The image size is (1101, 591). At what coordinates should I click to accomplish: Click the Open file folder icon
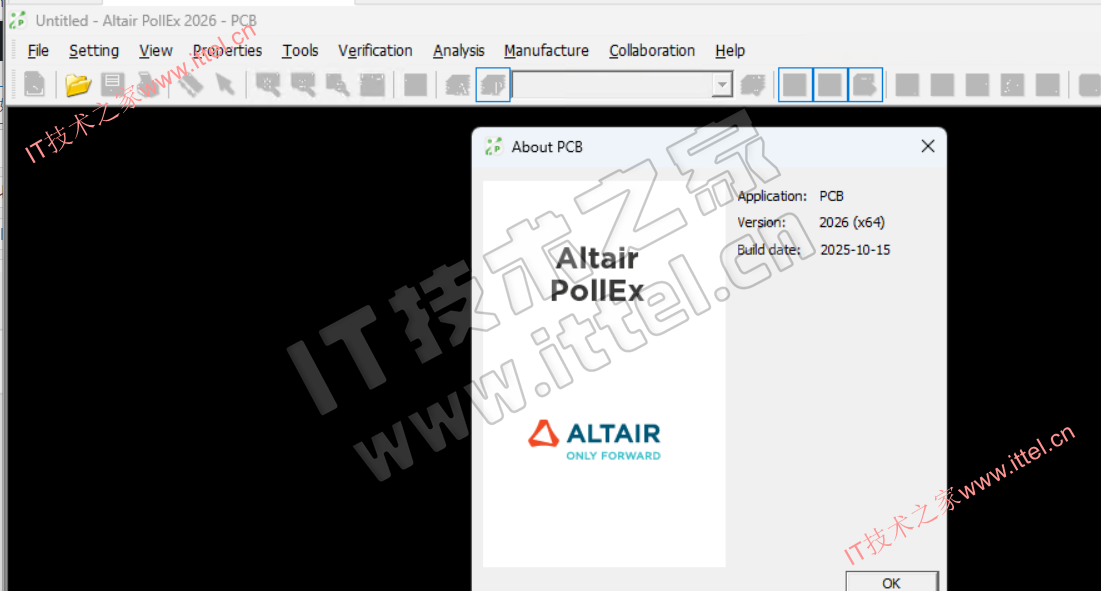78,85
